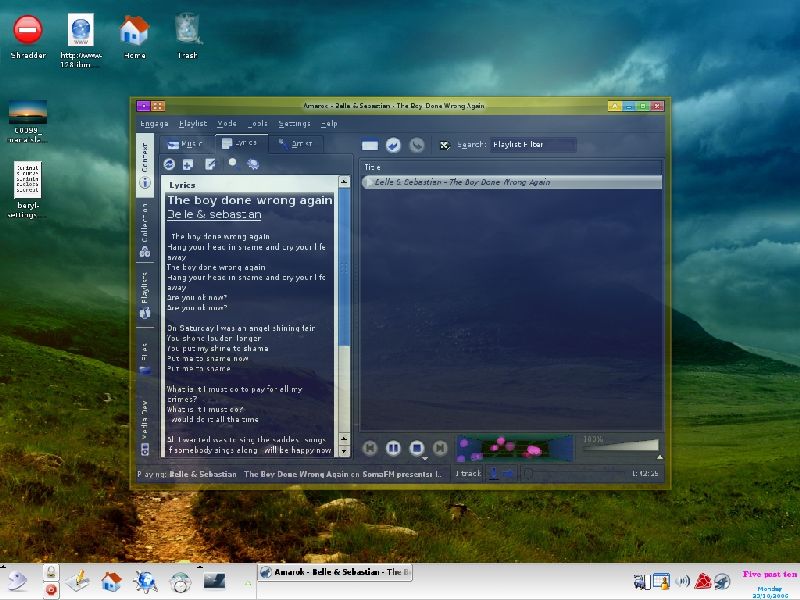Click the up arrow atop the lyrics scrollbar

344,182
